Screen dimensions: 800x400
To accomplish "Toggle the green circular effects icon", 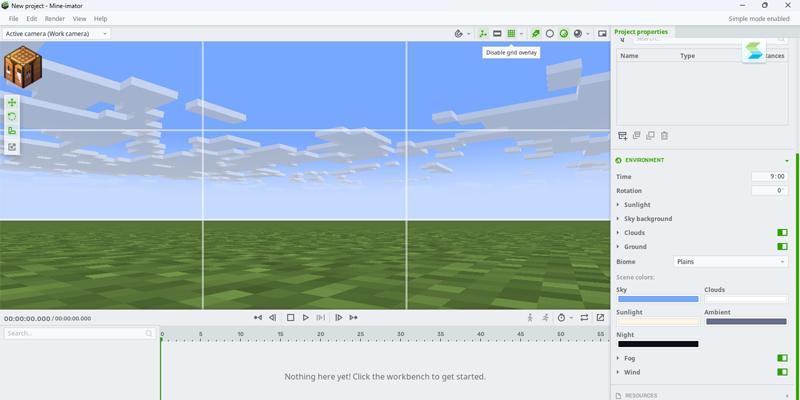I will coord(564,34).
